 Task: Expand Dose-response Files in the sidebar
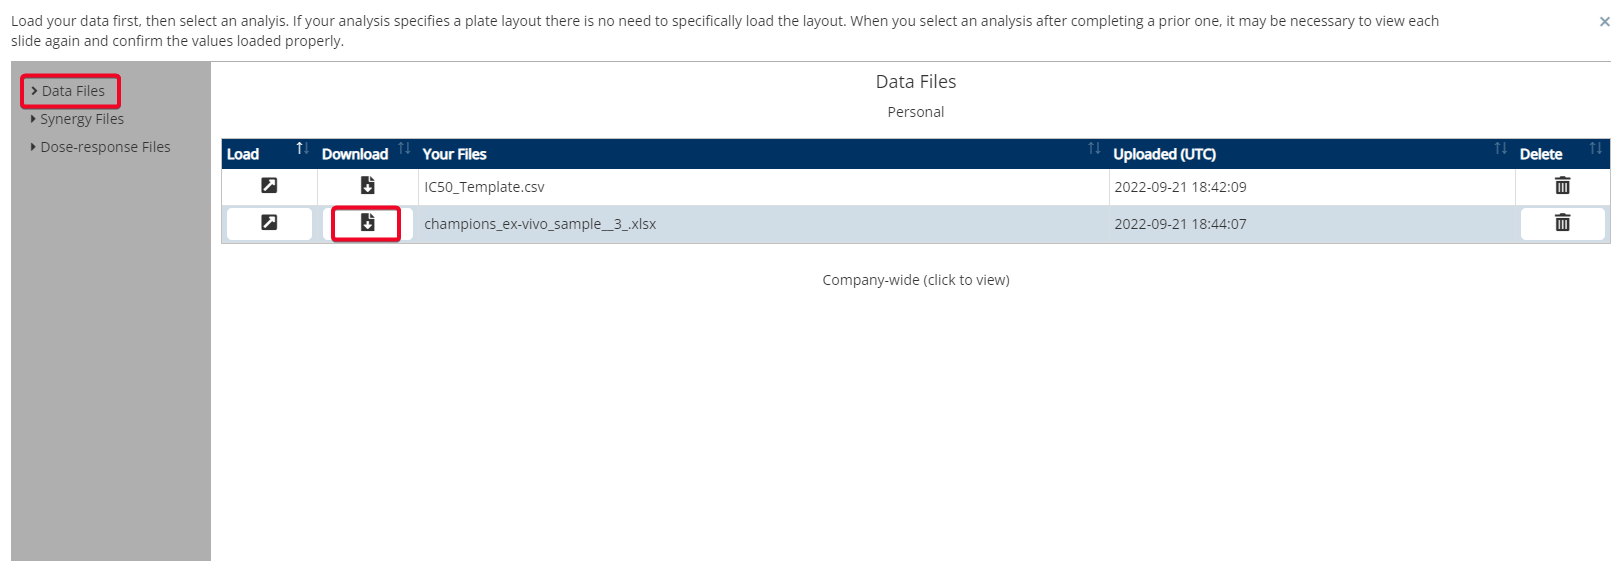[x=100, y=147]
